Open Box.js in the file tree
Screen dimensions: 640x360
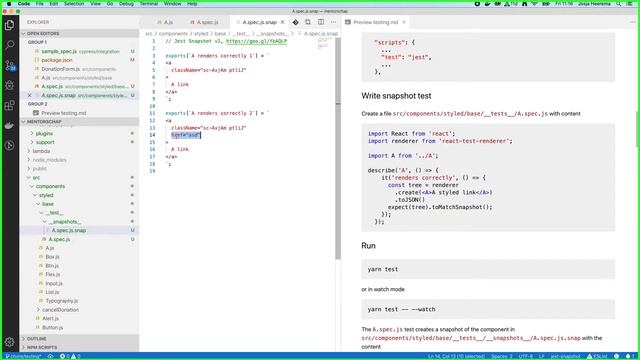tap(52, 257)
